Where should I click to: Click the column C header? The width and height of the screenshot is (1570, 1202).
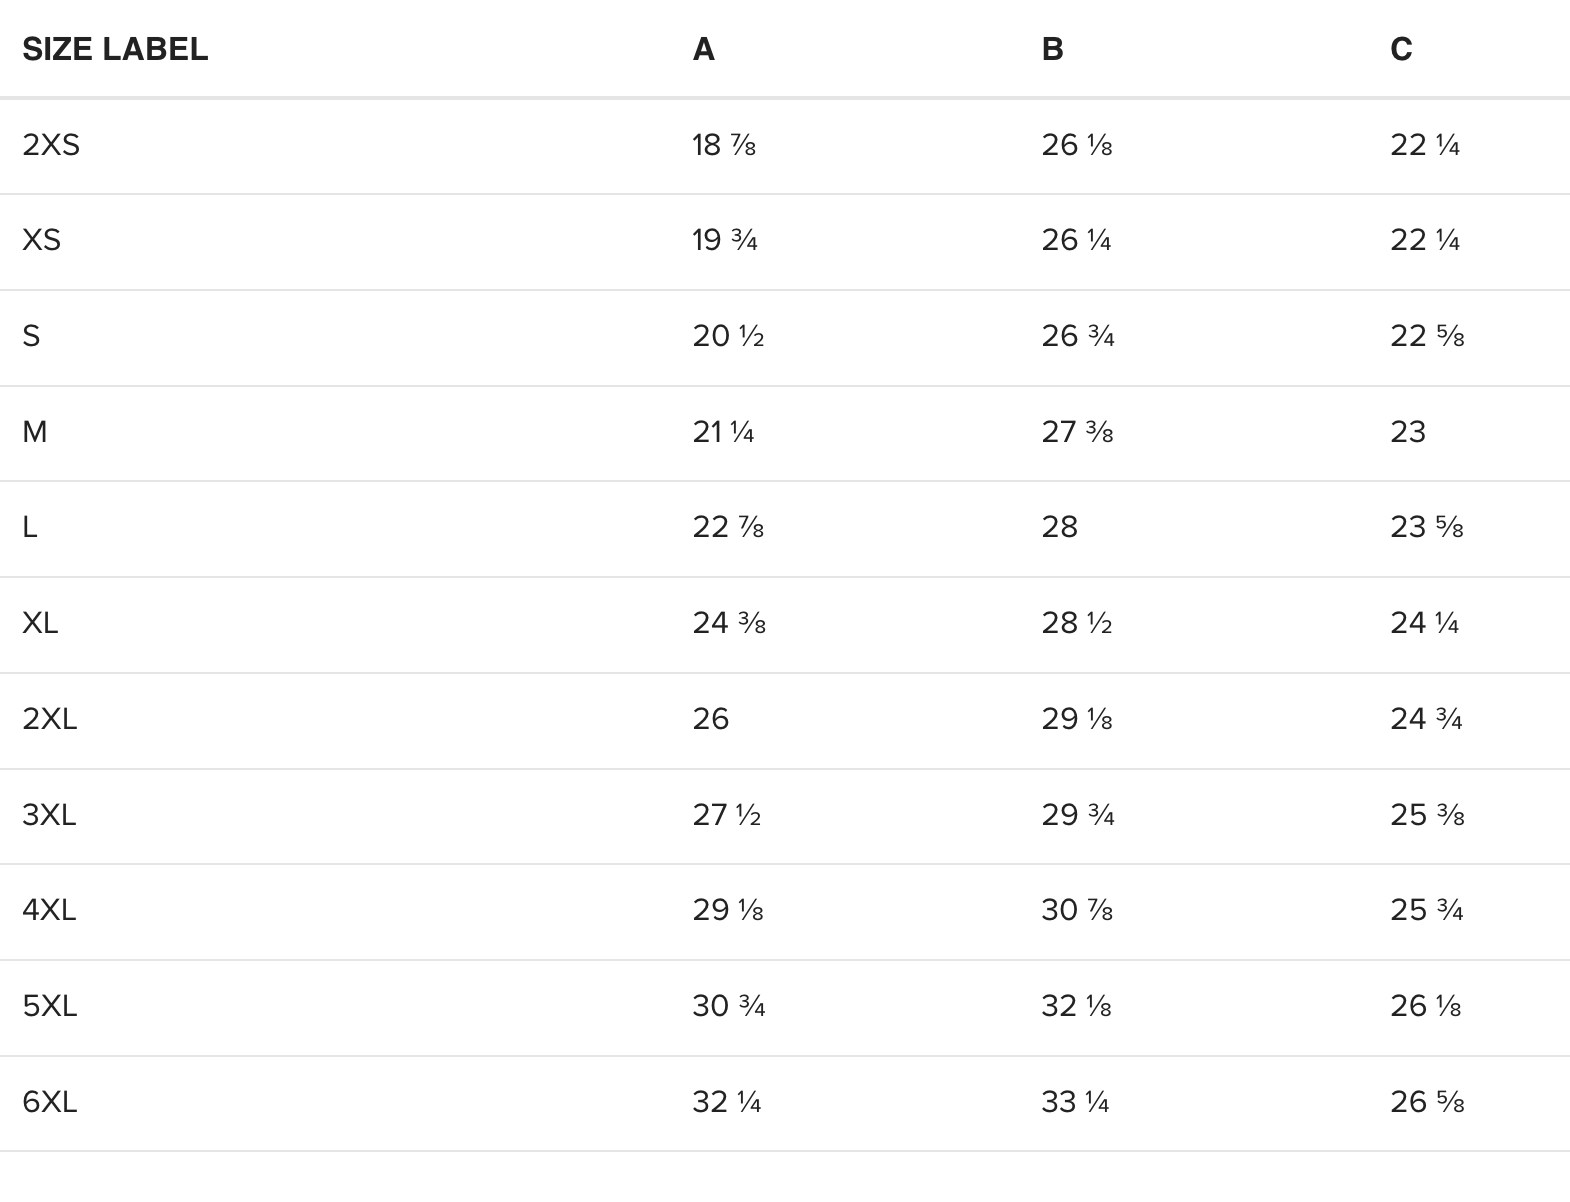coord(1401,49)
